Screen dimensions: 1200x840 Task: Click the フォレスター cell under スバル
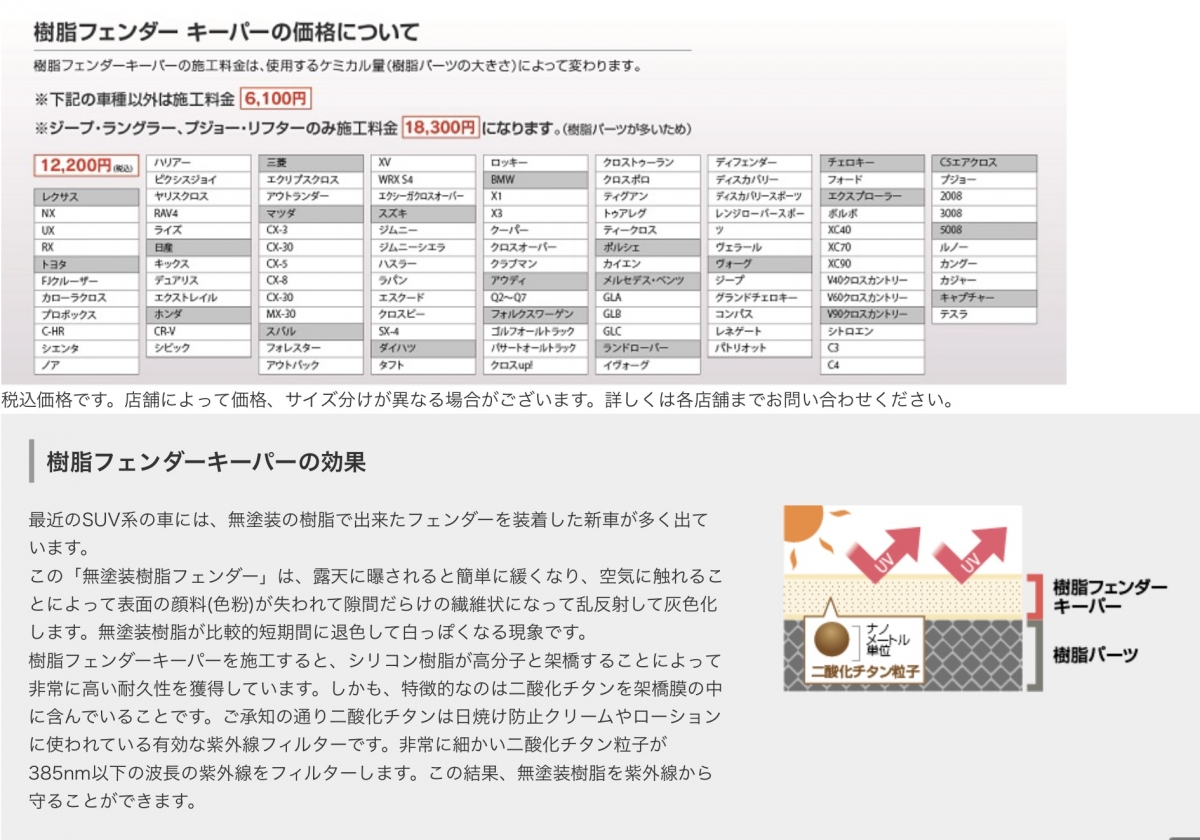click(x=310, y=348)
